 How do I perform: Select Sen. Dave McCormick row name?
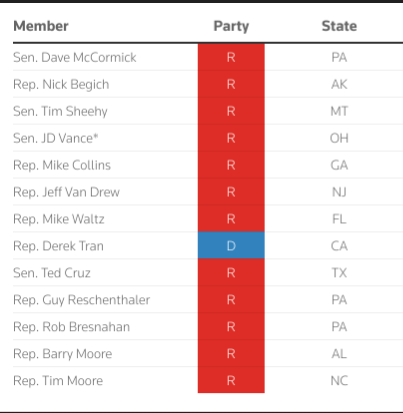click(75, 57)
